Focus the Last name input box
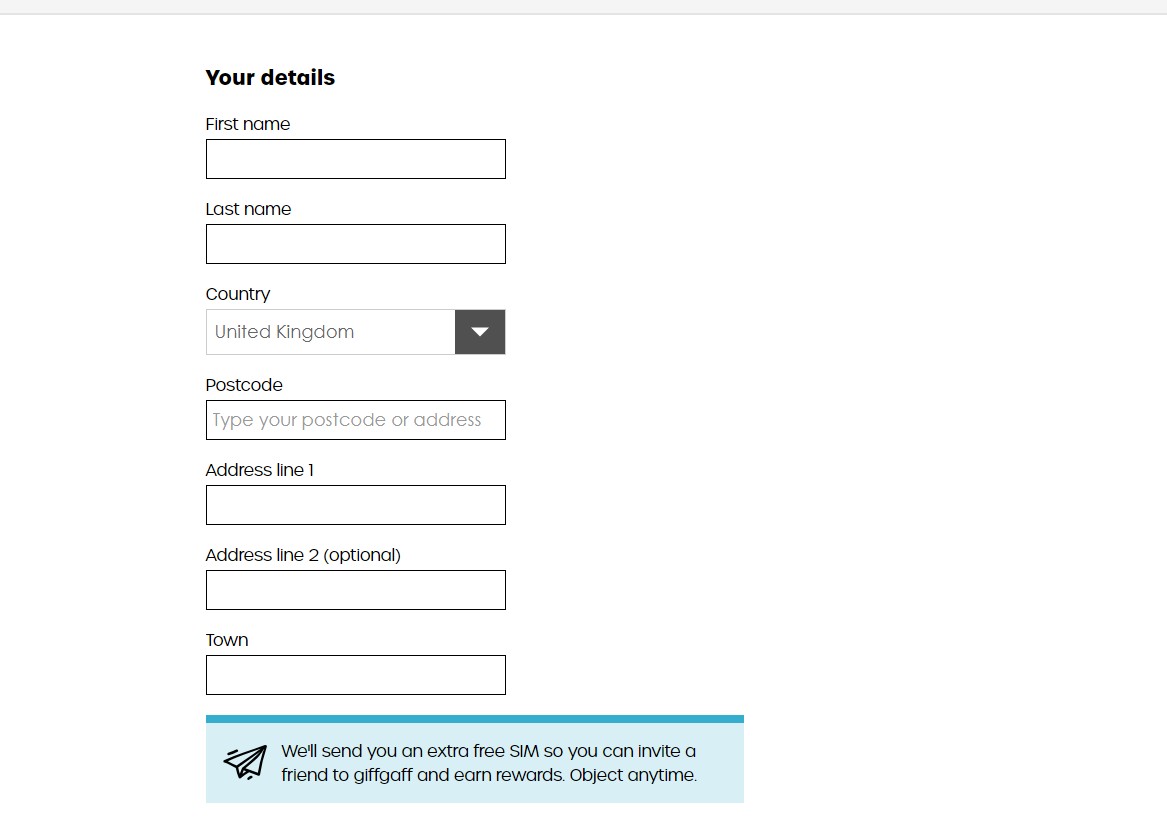Viewport: 1167px width, 819px height. click(x=356, y=244)
